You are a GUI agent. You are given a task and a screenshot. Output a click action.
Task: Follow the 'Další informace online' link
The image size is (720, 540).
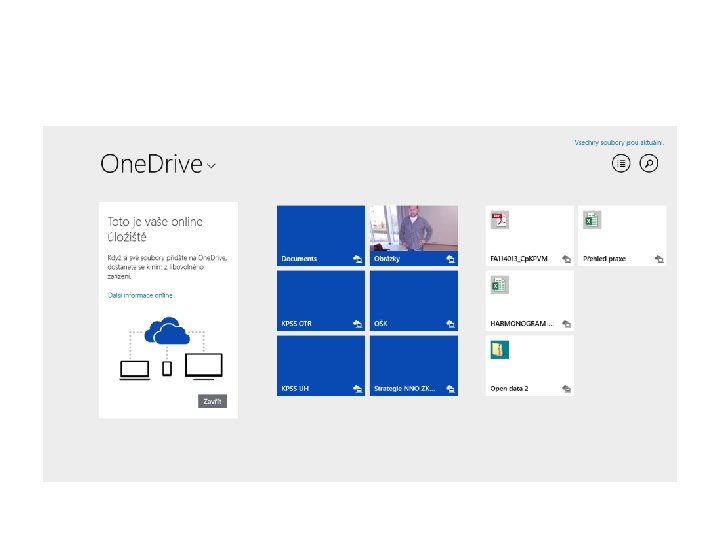tap(140, 295)
